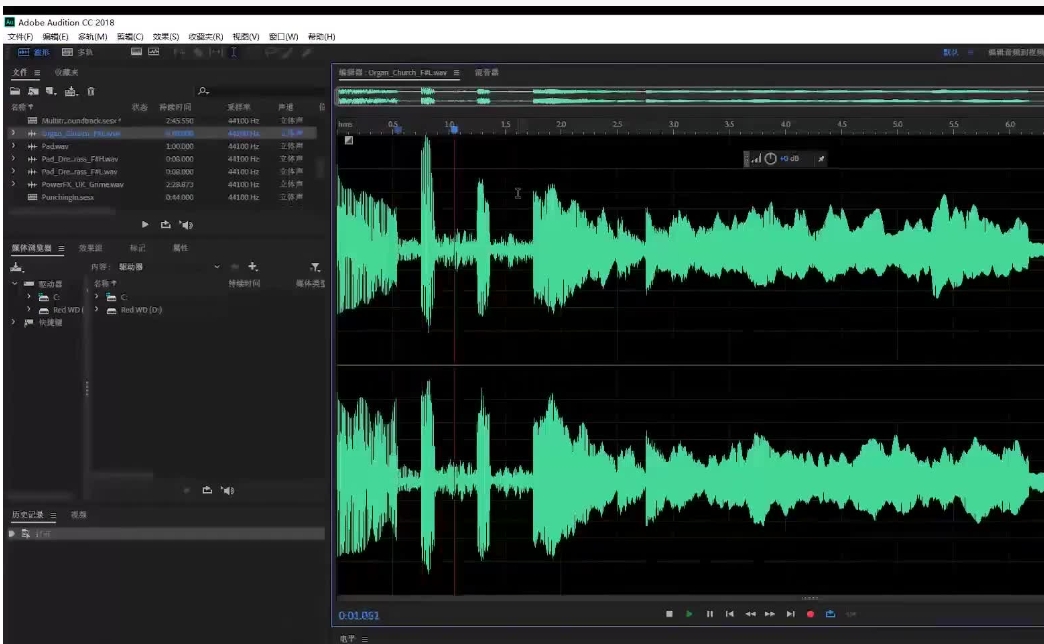Screen dimensions: 1044x644
Task: Open Files panel hamburger menu
Action: [x=37, y=73]
